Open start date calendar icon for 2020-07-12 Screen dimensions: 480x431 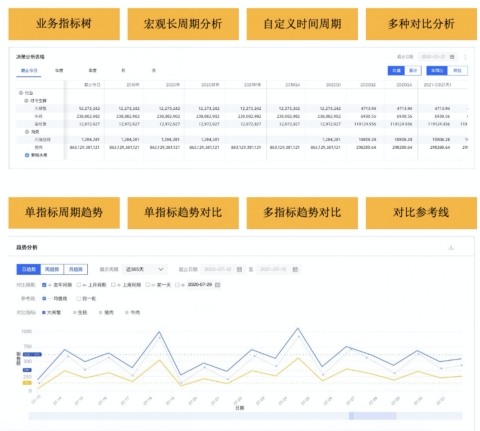click(x=239, y=269)
